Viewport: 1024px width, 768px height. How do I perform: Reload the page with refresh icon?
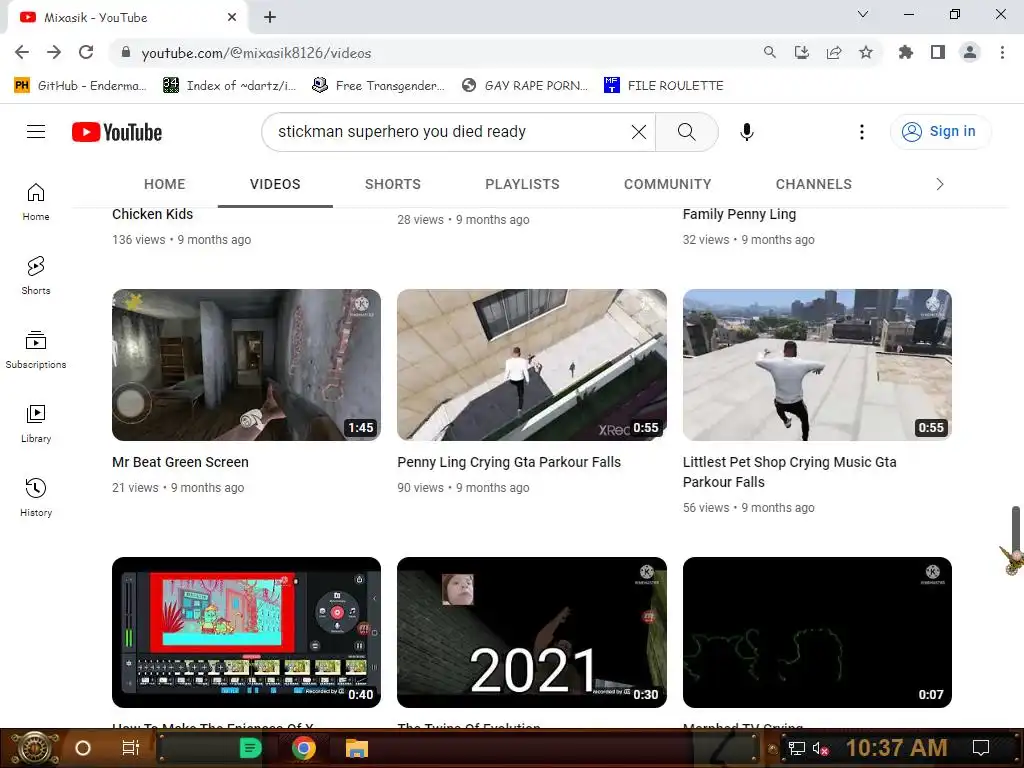tap(86, 52)
